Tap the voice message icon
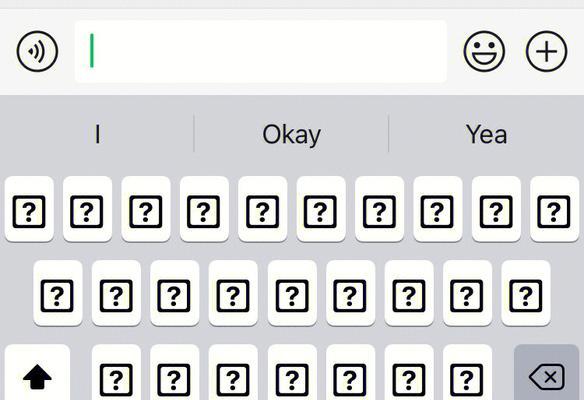Viewport: 584px width, 400px height. click(37, 51)
